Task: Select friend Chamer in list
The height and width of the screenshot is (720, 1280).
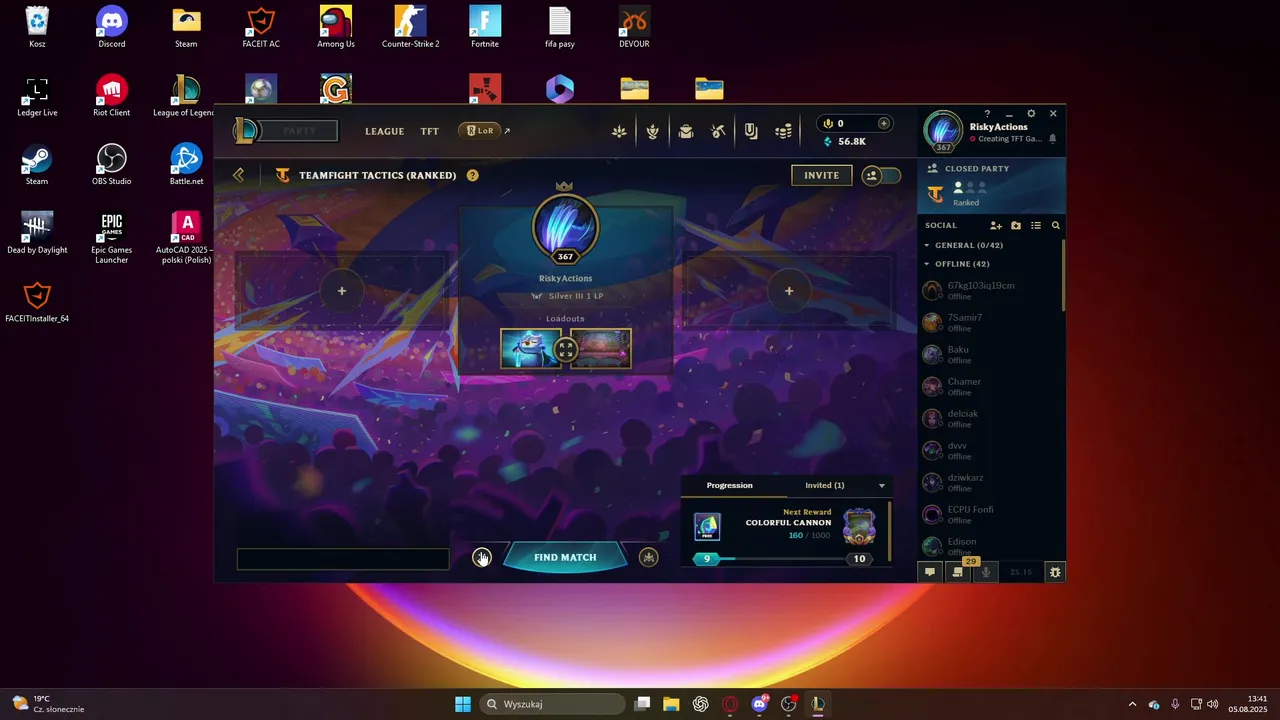Action: tap(990, 386)
